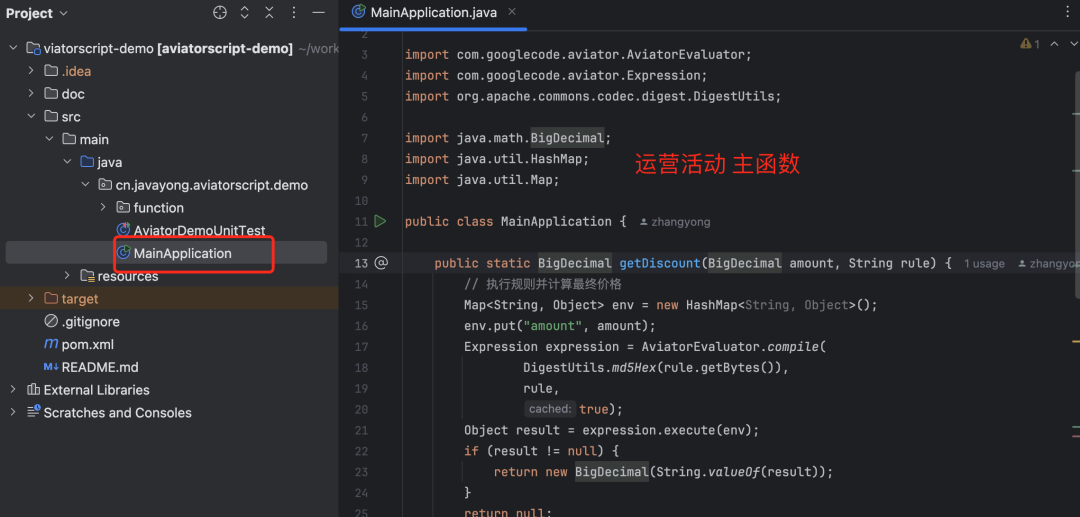Close the MainApplication.java tab

(511, 12)
